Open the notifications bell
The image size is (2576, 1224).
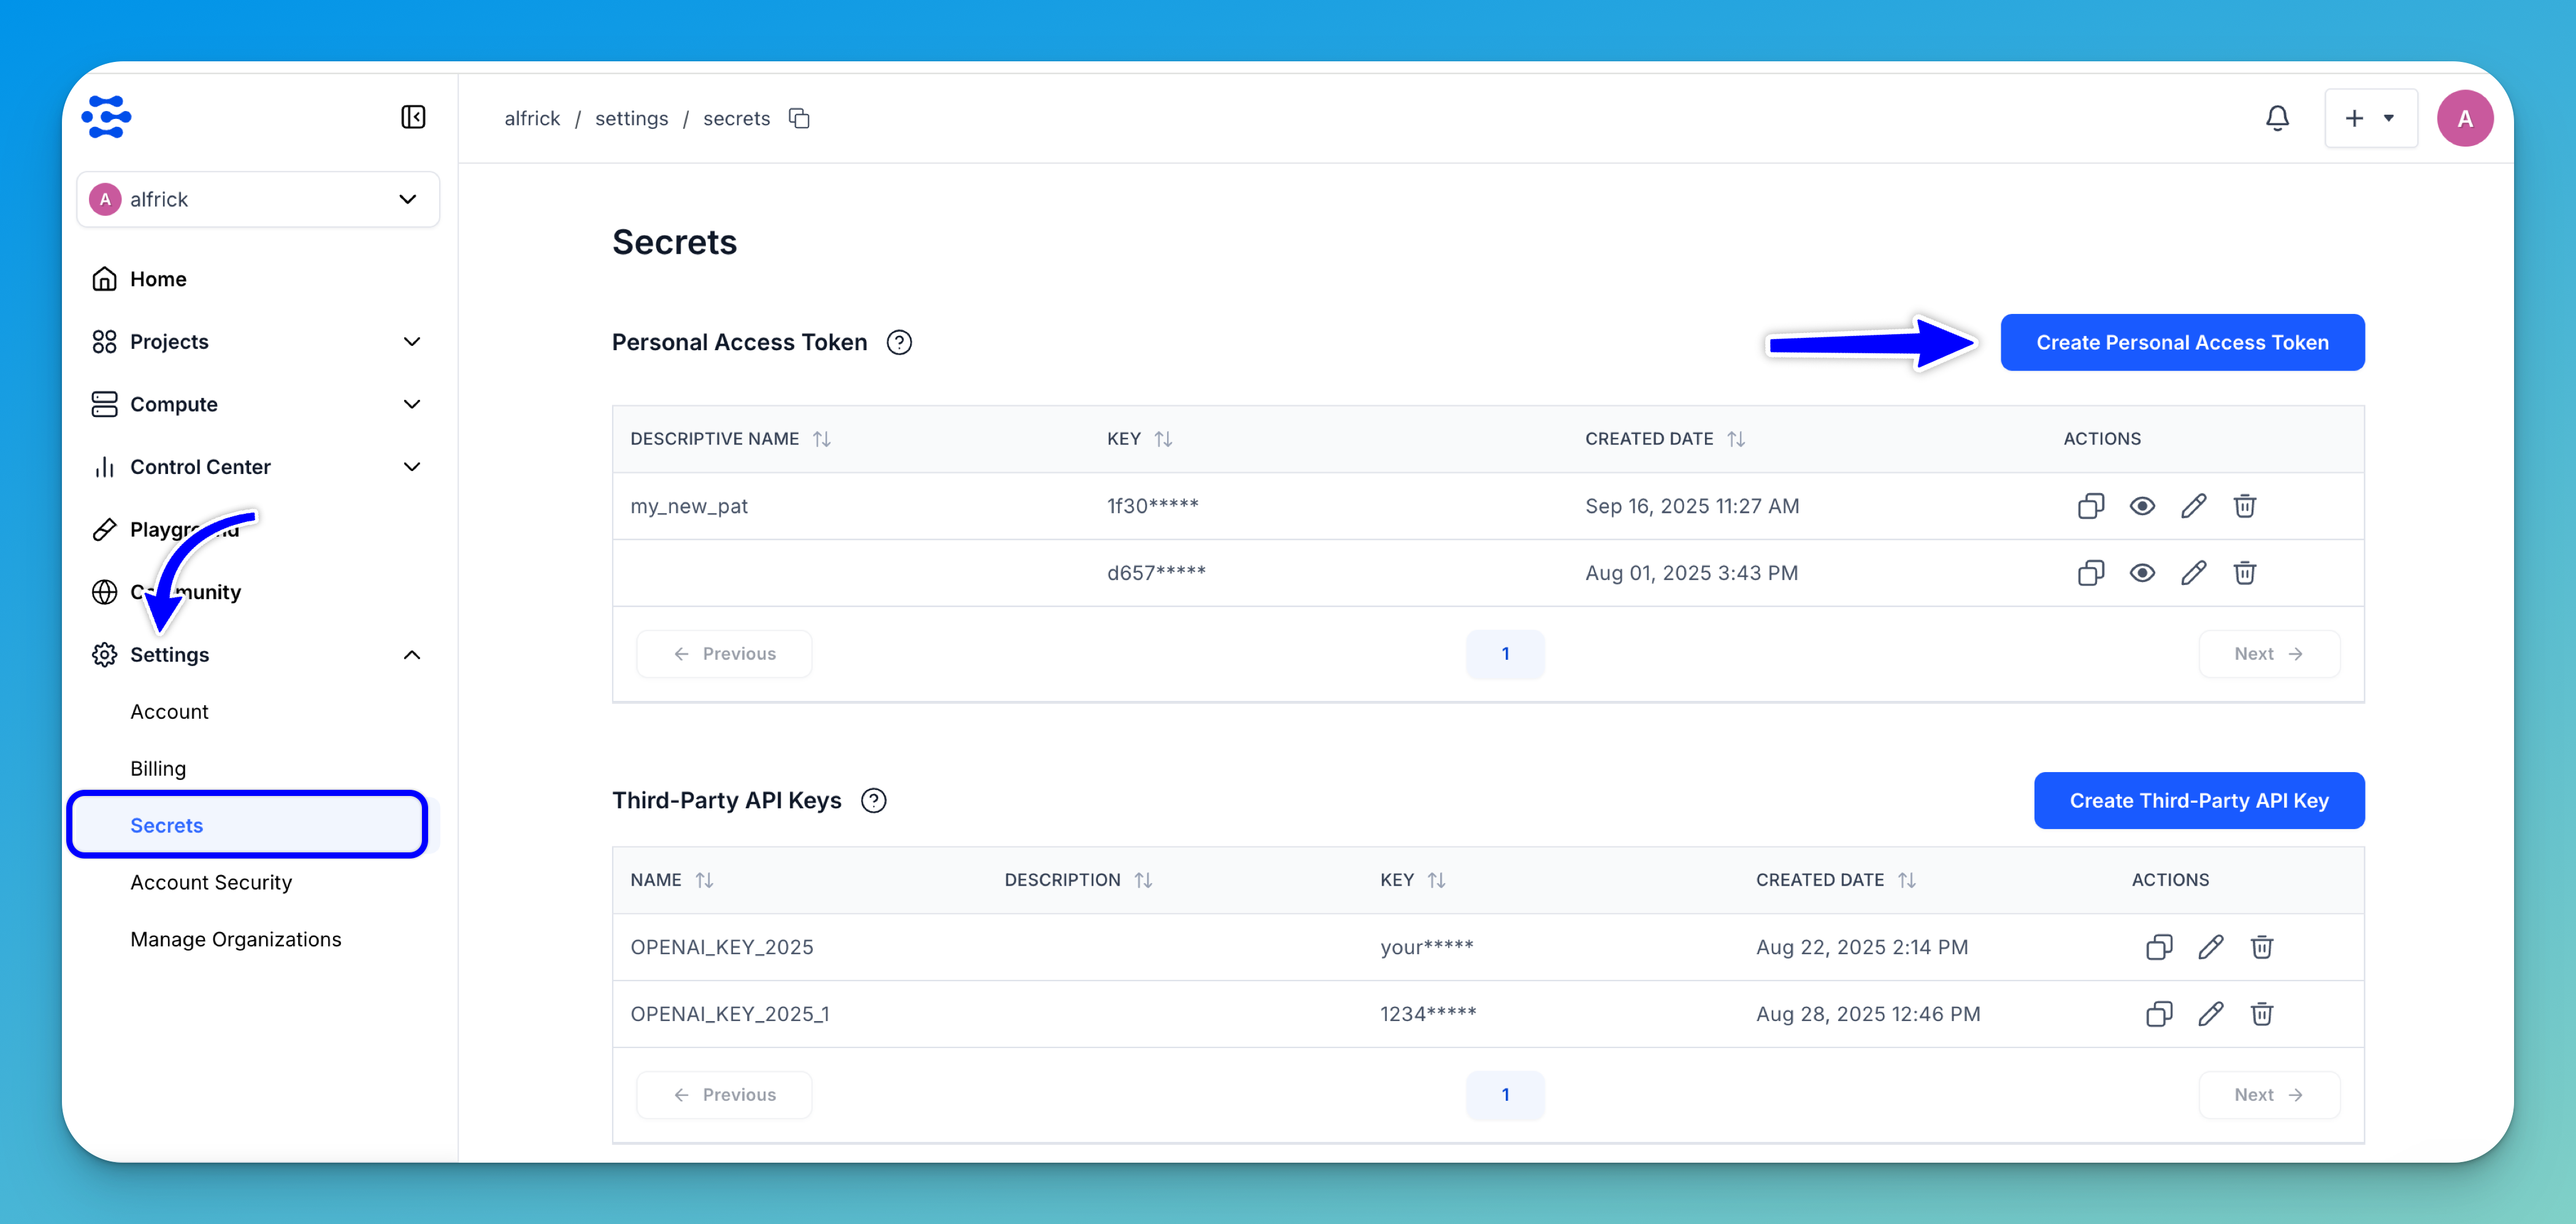coord(2277,118)
